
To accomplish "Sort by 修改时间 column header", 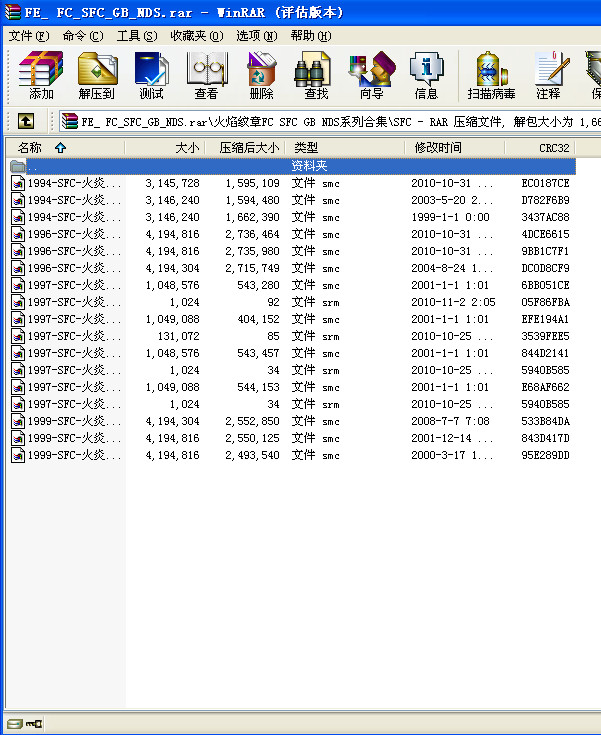I will 455,148.
